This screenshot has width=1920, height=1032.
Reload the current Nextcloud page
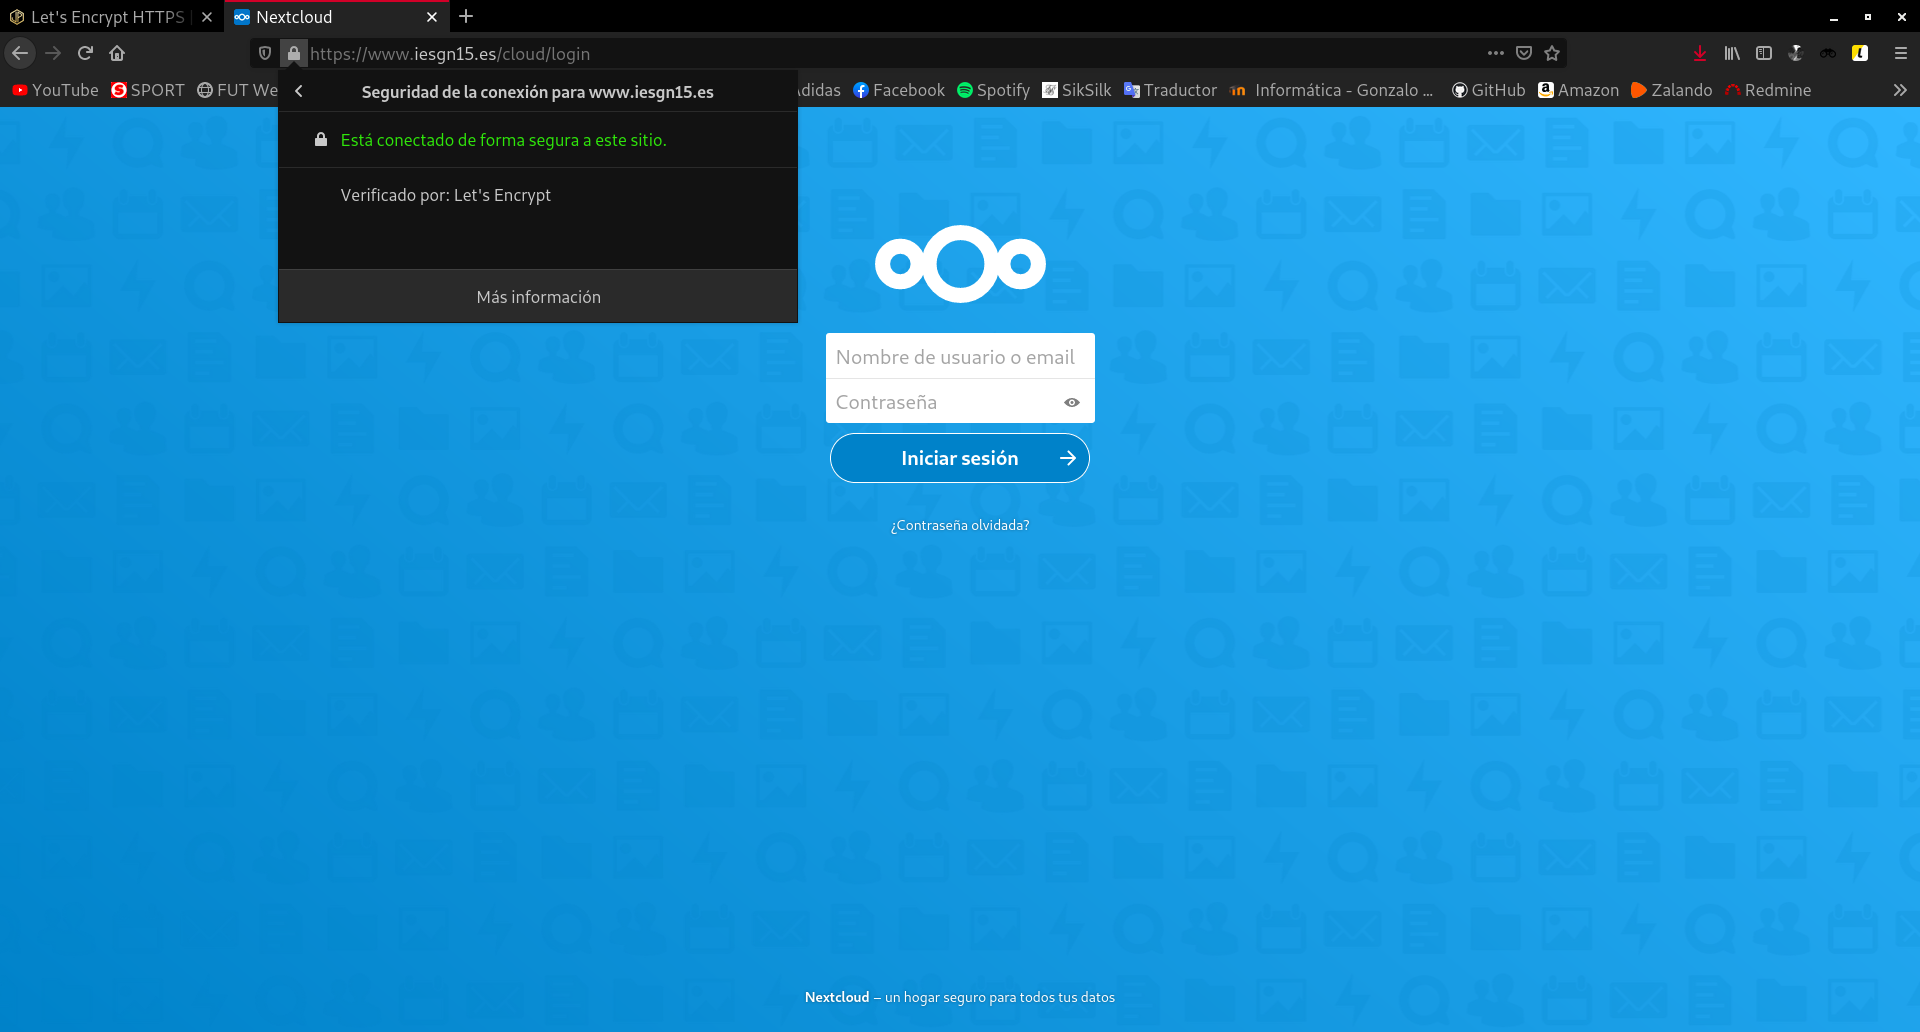tap(85, 53)
